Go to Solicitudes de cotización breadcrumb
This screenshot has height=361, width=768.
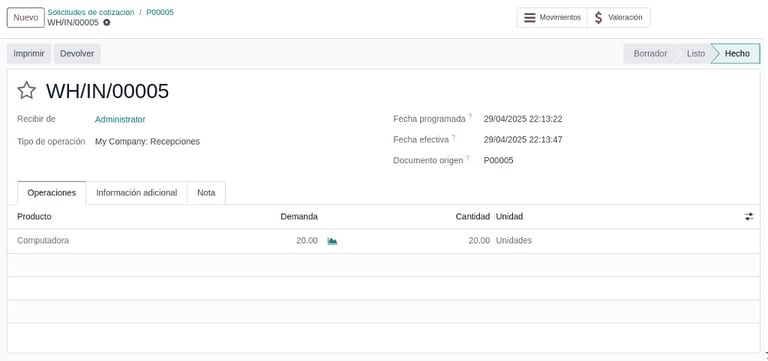coord(91,12)
